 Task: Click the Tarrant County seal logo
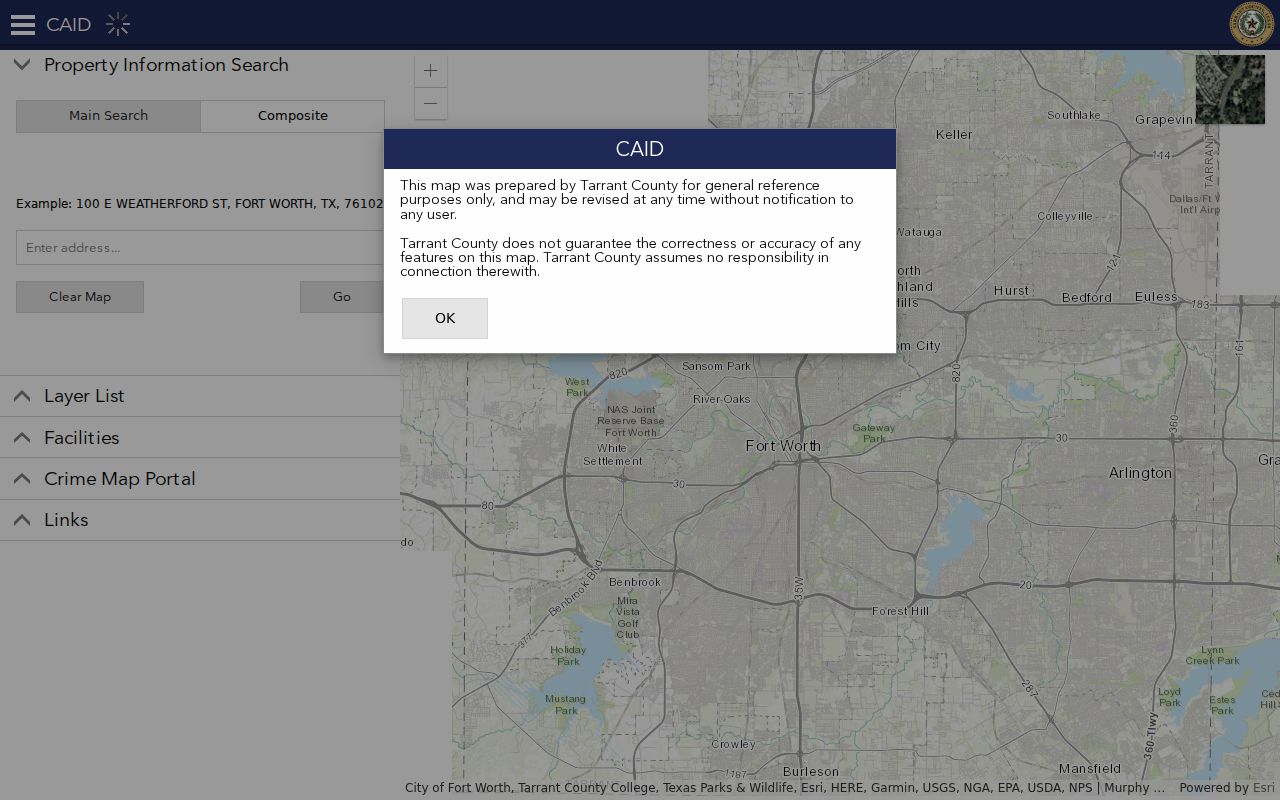tap(1251, 24)
